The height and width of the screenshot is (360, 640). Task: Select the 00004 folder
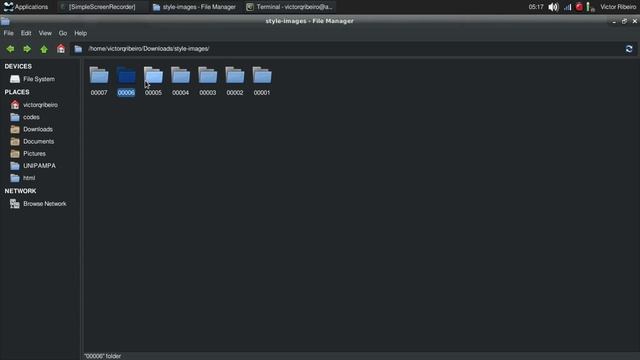click(x=180, y=81)
